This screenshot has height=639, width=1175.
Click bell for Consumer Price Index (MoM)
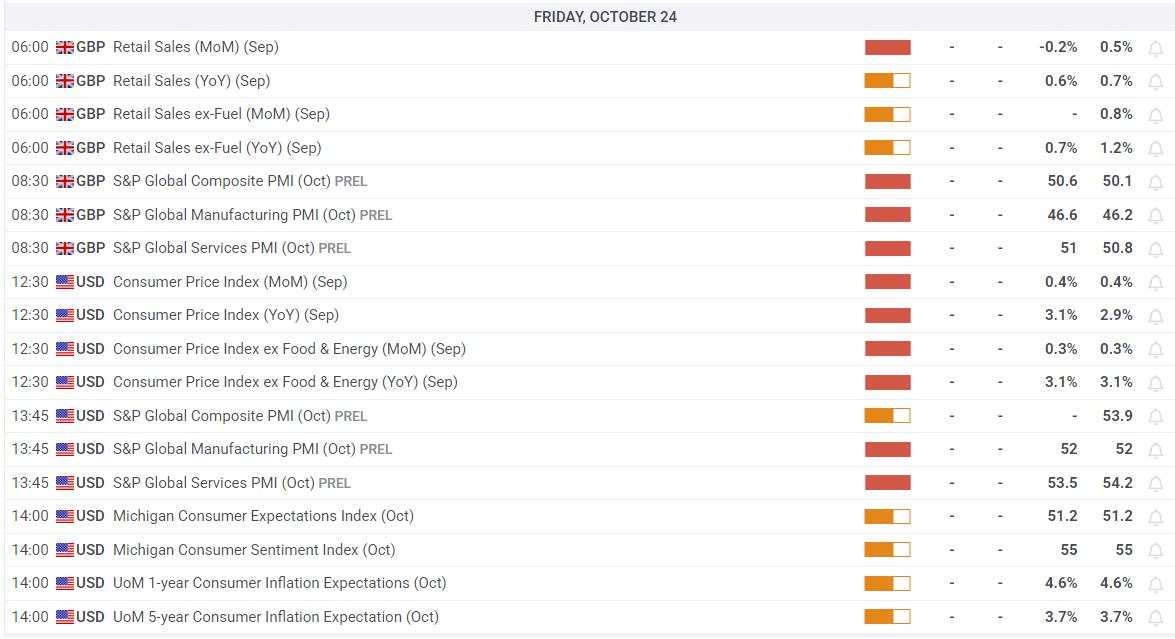[x=1155, y=283]
